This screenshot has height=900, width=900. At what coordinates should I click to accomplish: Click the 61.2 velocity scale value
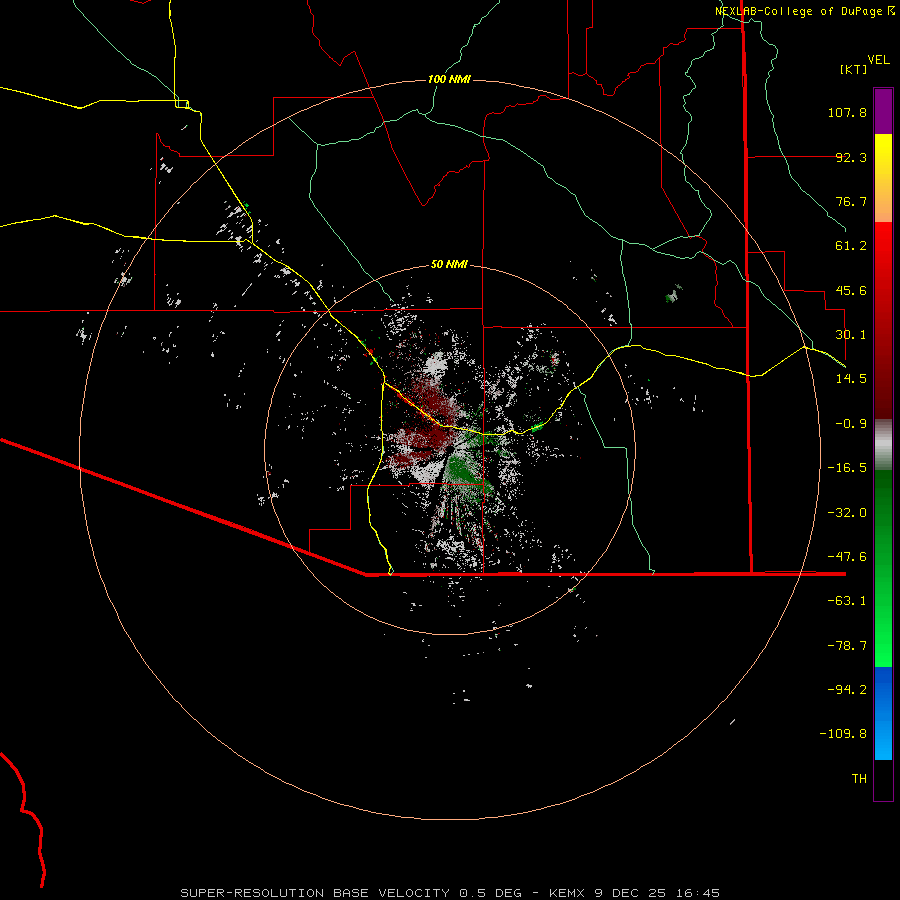pyautogui.click(x=851, y=246)
